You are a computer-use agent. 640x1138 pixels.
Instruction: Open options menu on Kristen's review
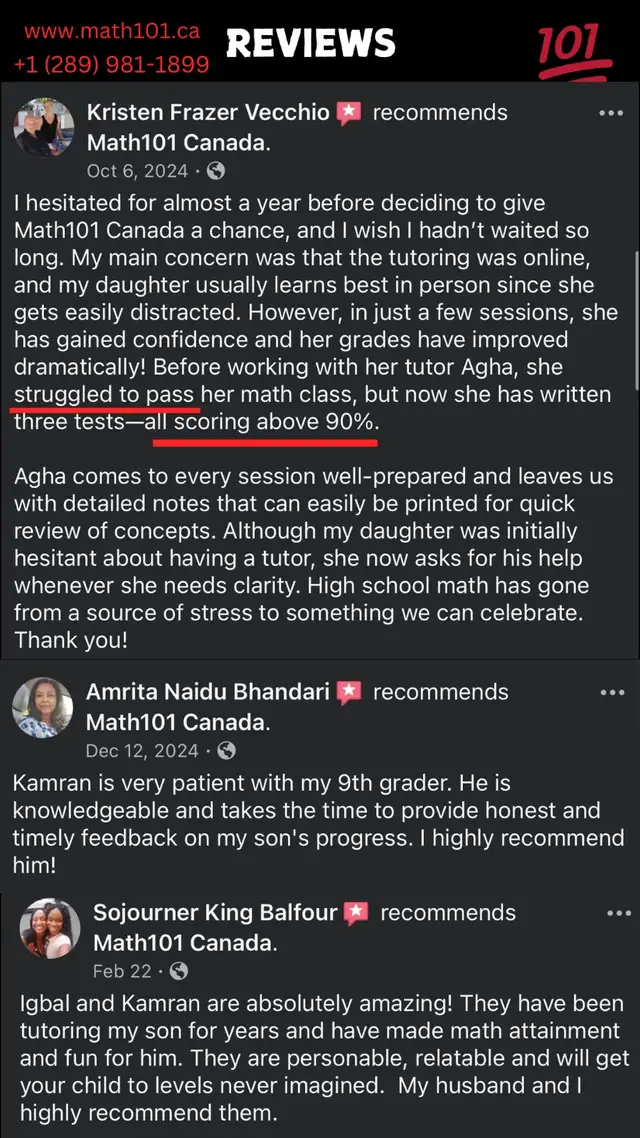click(x=611, y=112)
